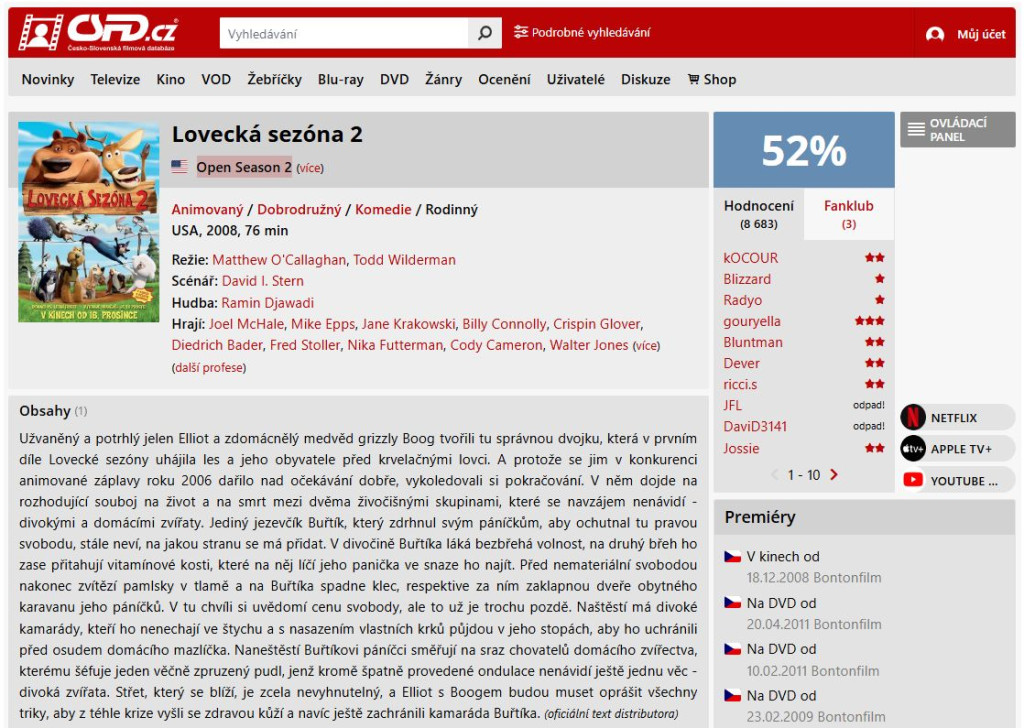This screenshot has height=728, width=1024.
Task: Switch to the Fanklub tab
Action: pos(848,214)
